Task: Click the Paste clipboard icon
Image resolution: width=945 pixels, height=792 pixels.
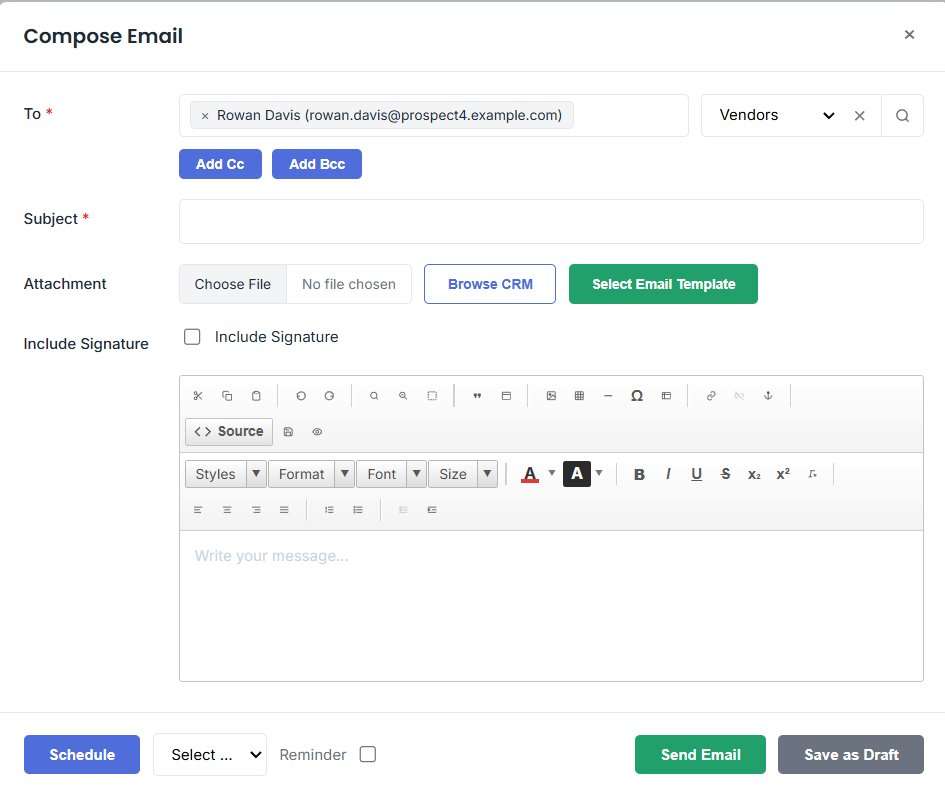Action: click(256, 396)
